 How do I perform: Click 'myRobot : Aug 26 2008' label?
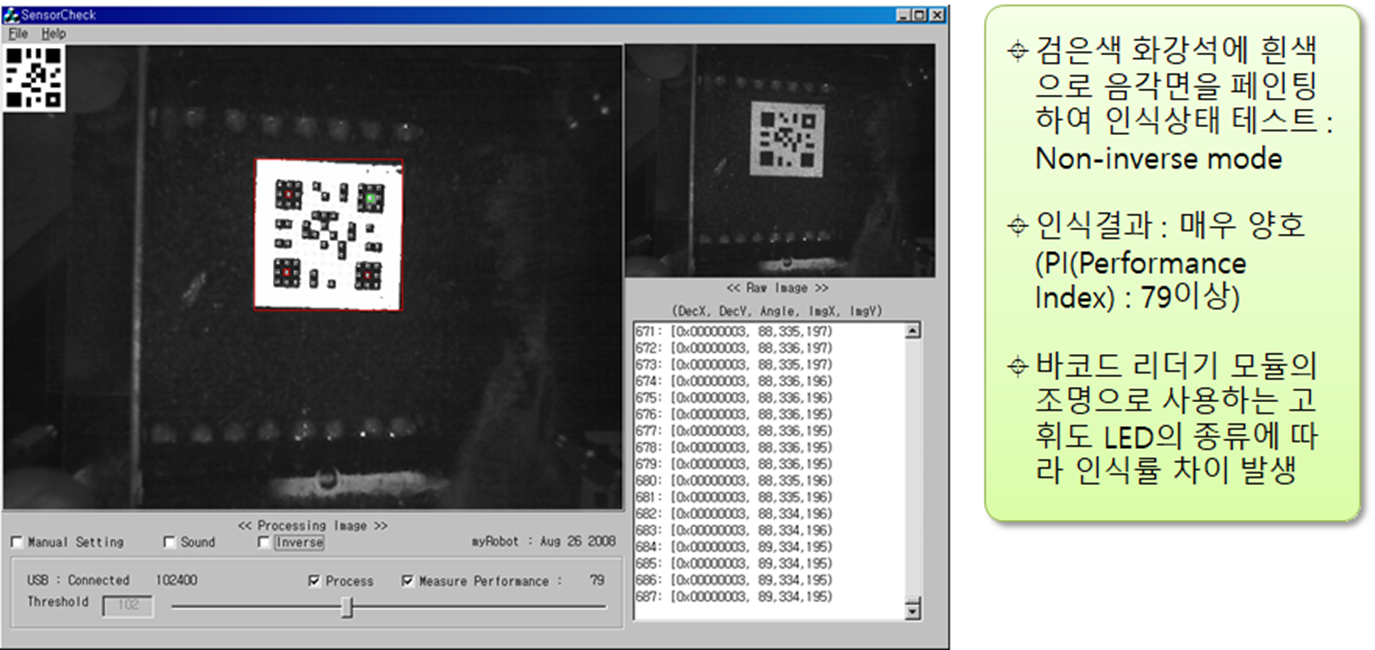click(x=544, y=542)
